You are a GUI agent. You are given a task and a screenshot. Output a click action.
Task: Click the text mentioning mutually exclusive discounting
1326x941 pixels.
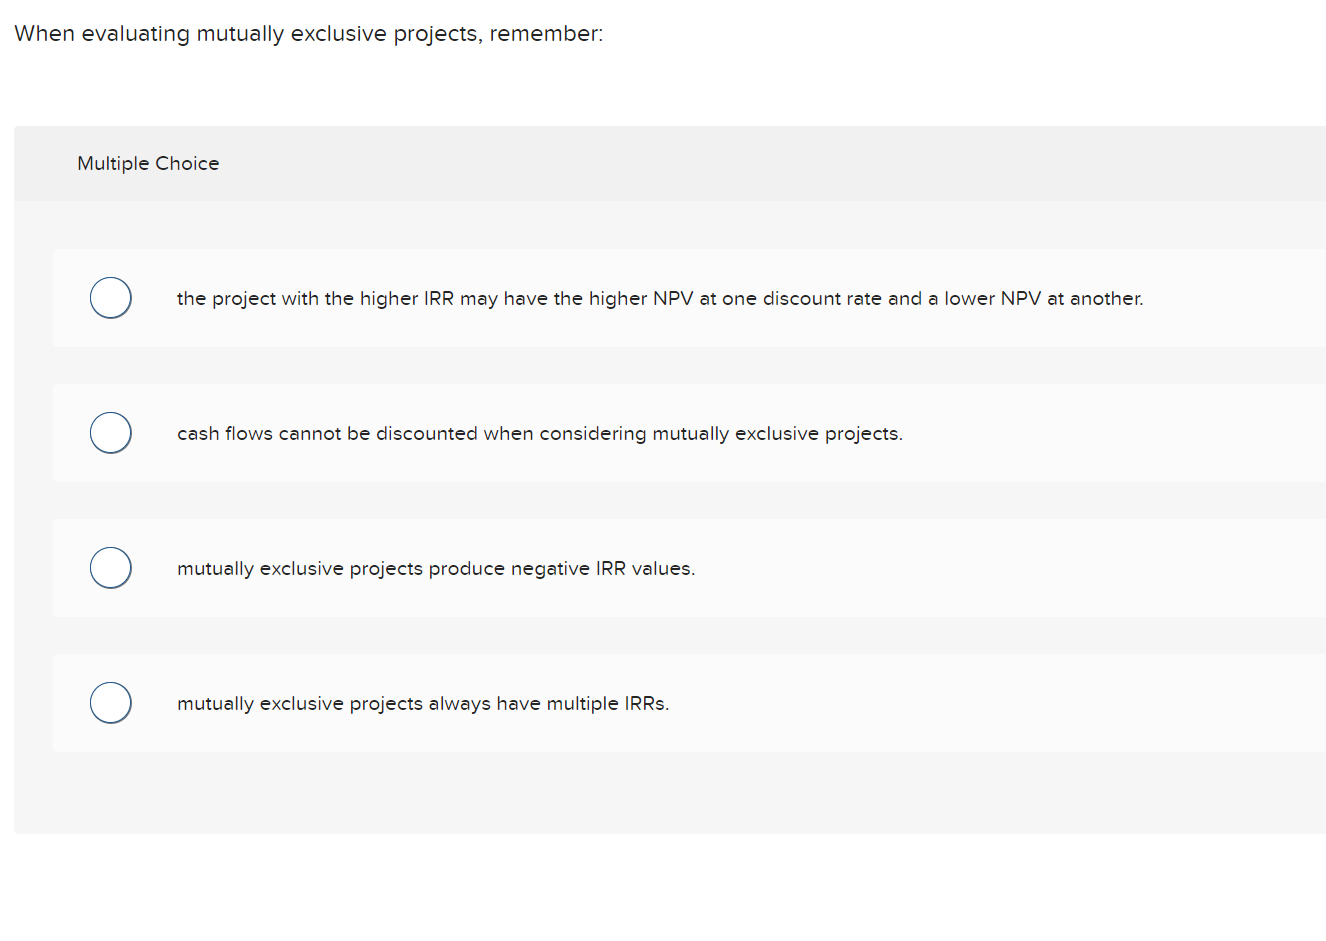pyautogui.click(x=540, y=433)
